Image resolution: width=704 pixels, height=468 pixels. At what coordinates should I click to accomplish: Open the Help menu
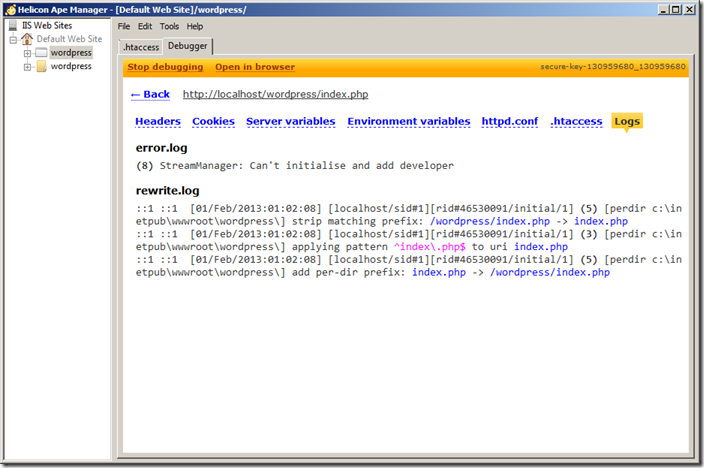(x=194, y=26)
